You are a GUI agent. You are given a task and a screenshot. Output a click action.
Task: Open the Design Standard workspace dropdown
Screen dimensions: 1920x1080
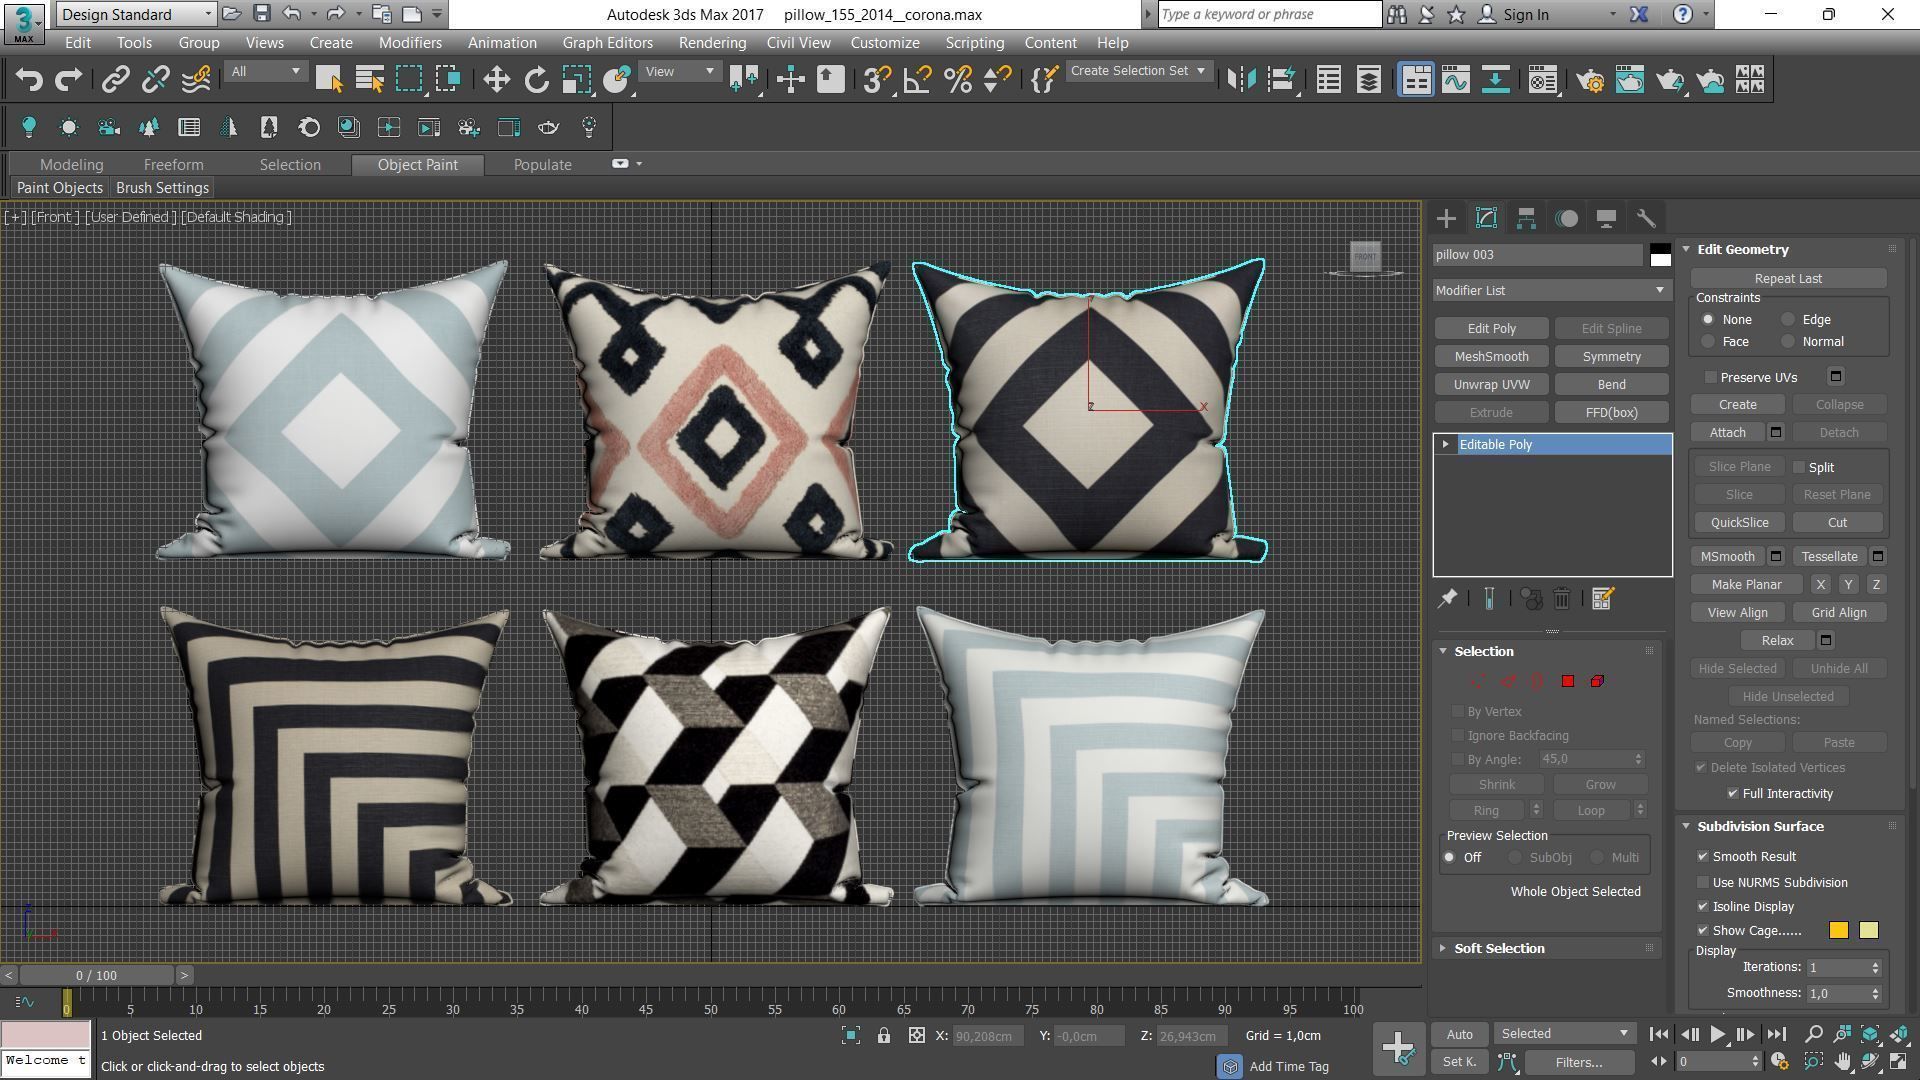[137, 14]
